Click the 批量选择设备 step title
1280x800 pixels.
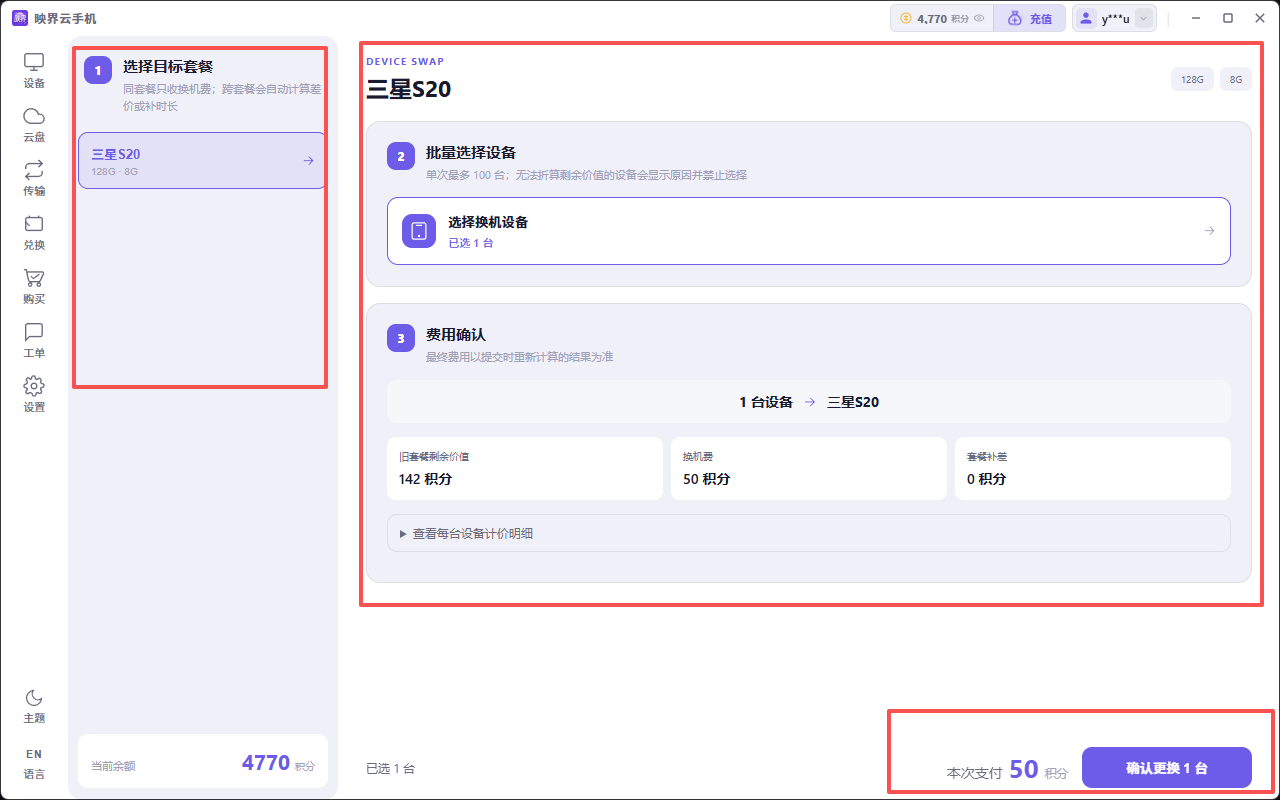(x=471, y=153)
